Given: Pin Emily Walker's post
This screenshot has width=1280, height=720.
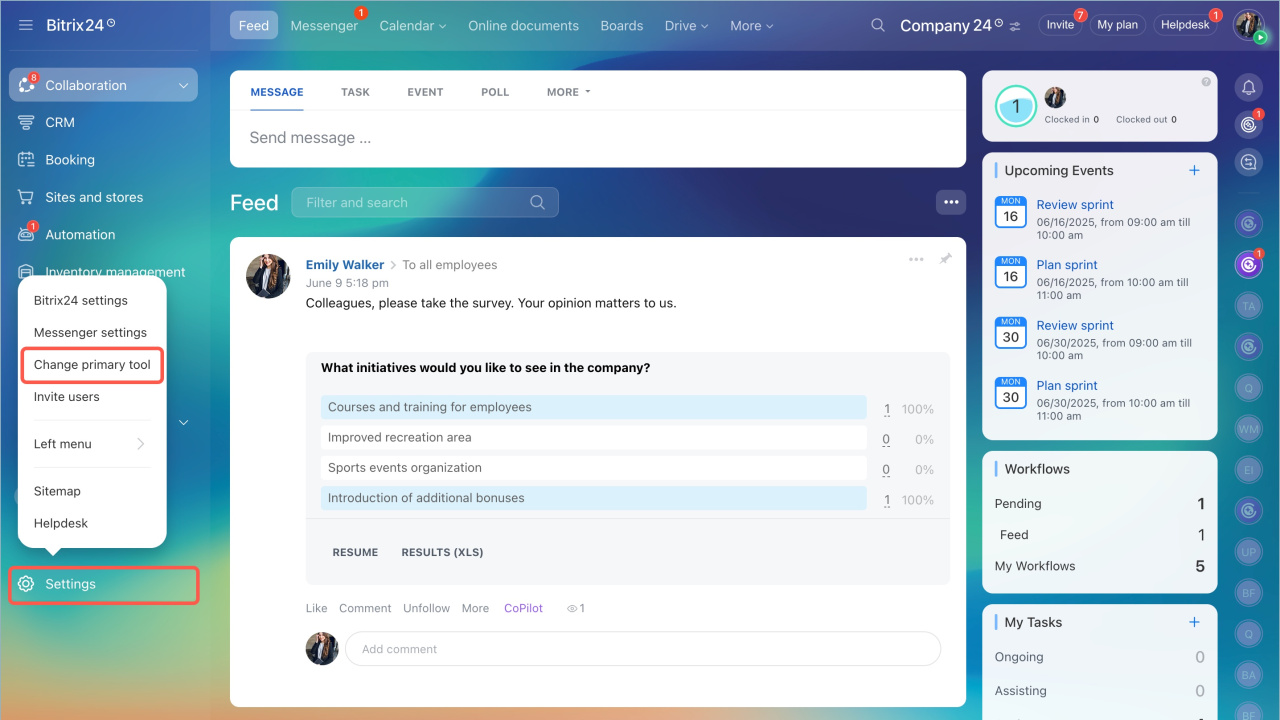Looking at the screenshot, I should (x=945, y=259).
